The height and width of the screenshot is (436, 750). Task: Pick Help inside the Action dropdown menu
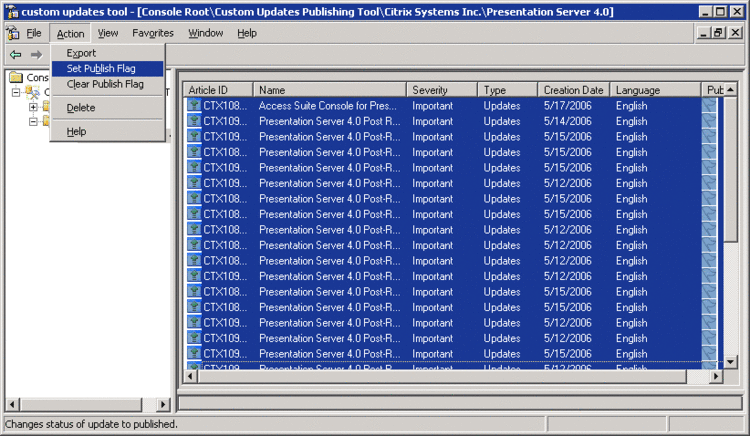tap(108, 131)
